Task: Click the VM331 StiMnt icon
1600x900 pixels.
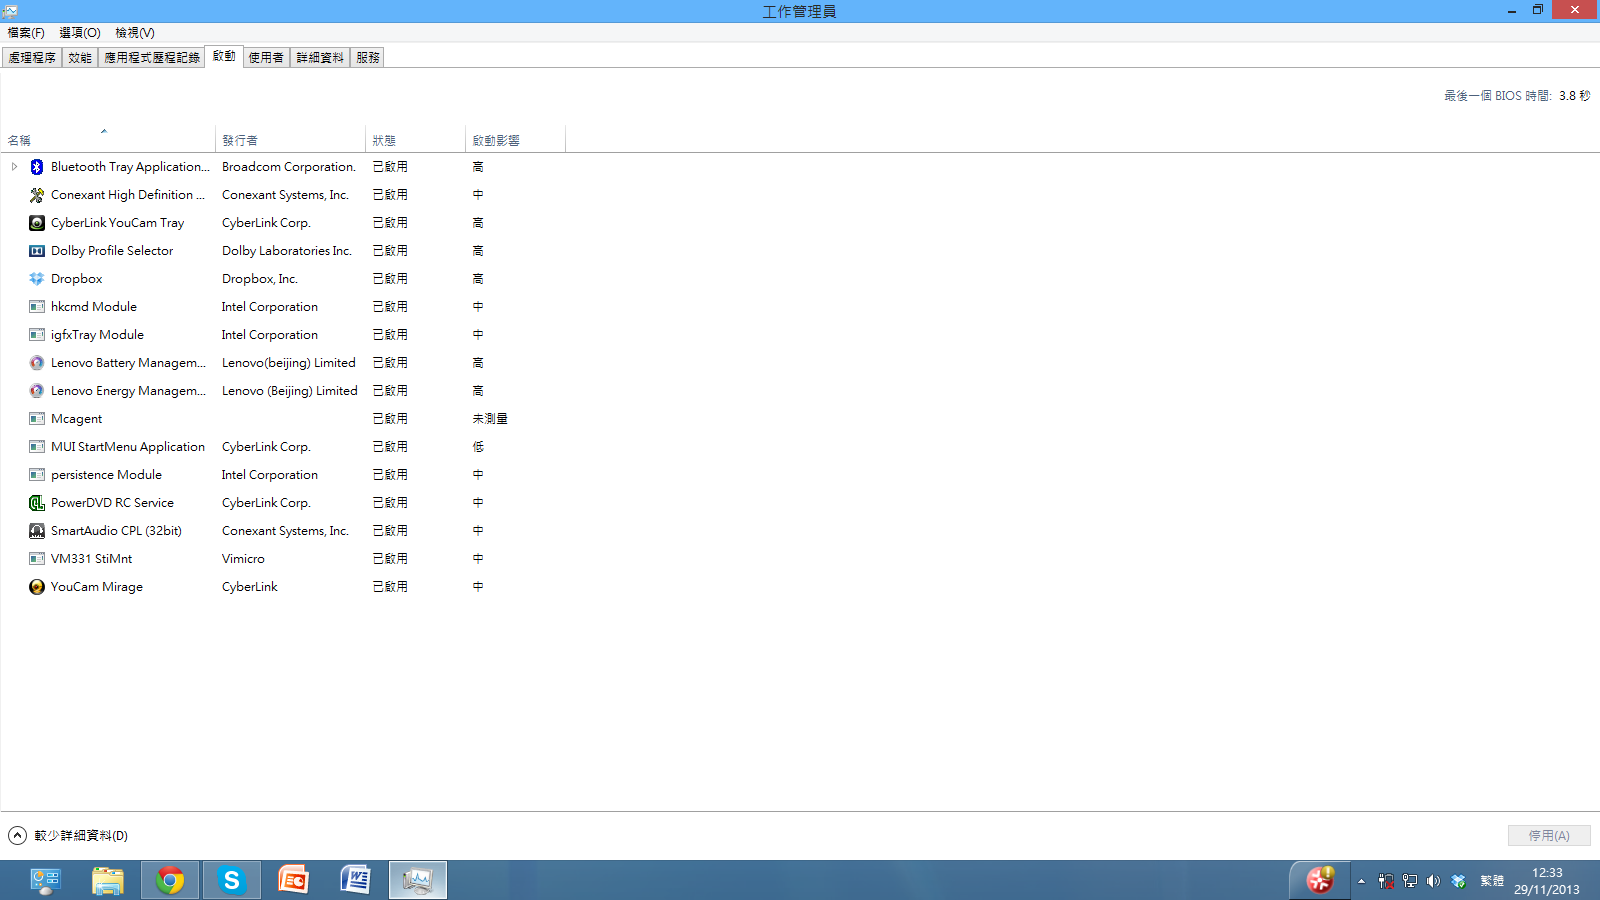Action: (37, 559)
